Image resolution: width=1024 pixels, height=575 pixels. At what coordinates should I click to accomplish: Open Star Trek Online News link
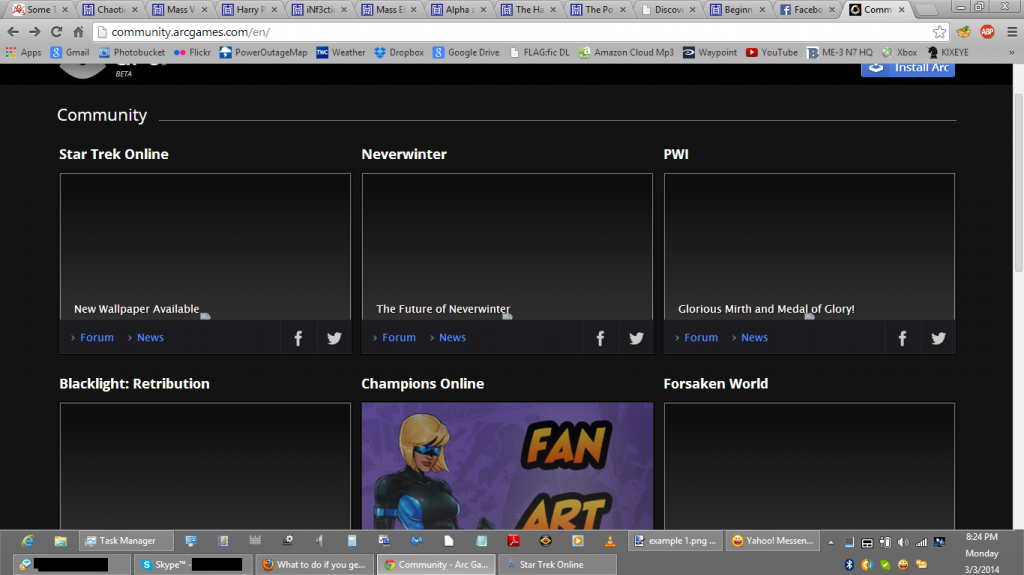tap(150, 337)
